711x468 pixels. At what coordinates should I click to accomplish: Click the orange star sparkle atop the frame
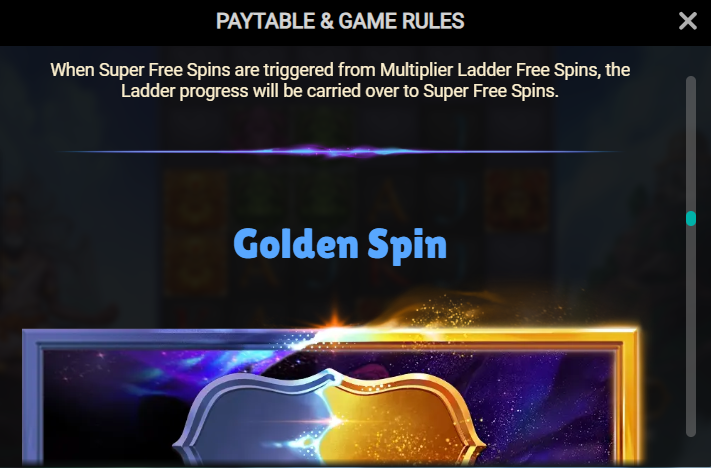pos(335,319)
